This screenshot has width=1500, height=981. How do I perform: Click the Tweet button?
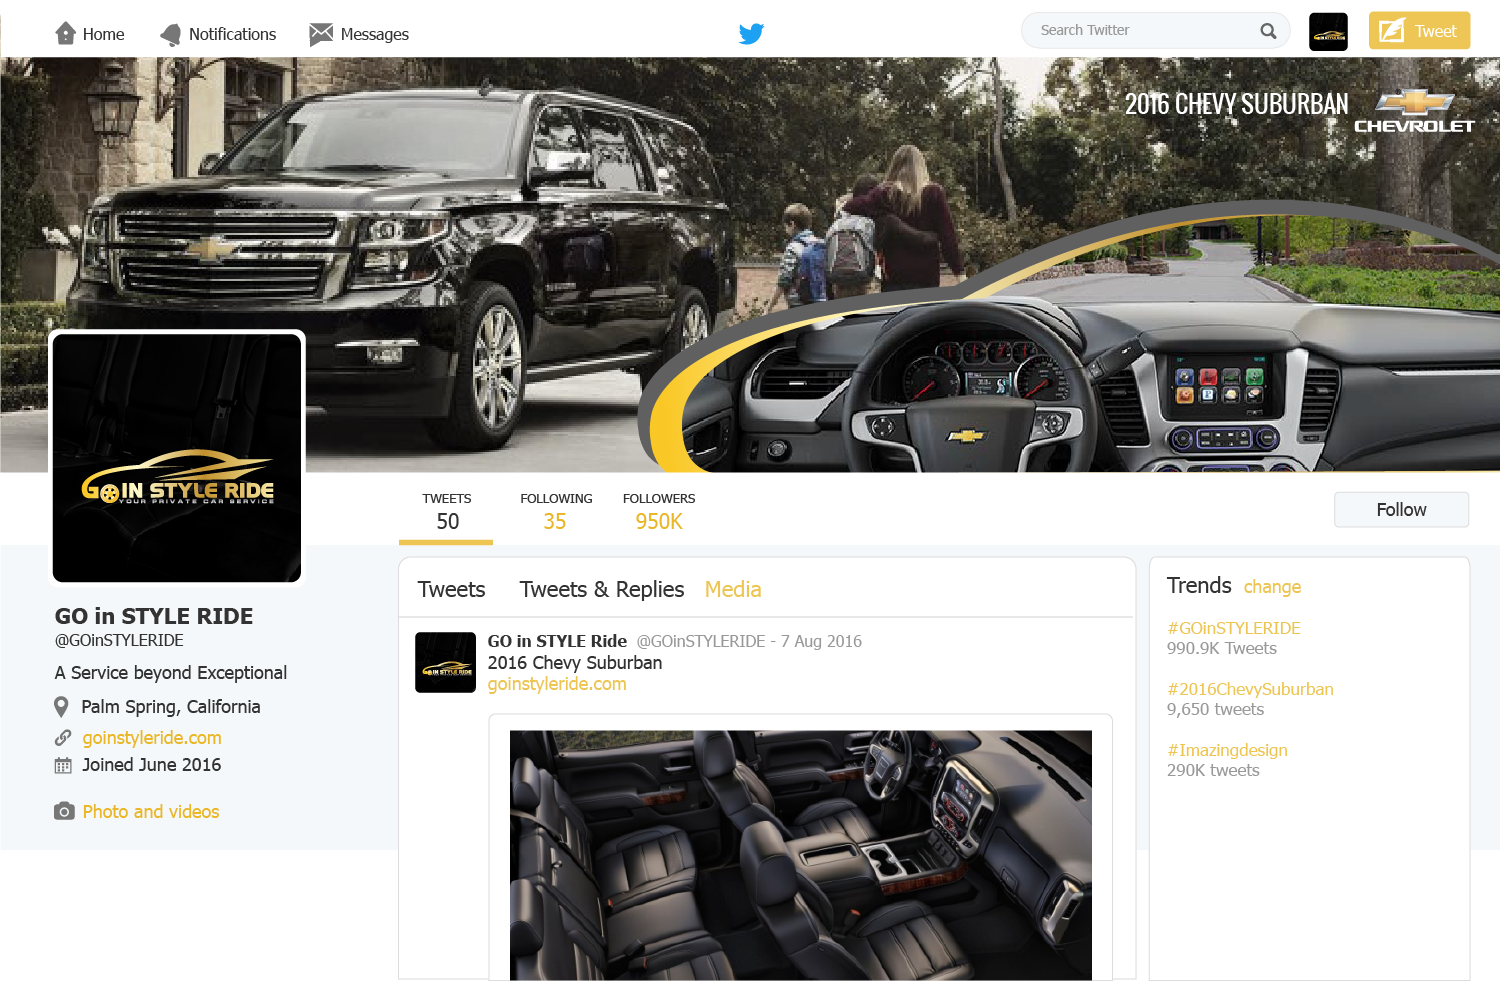tap(1420, 31)
